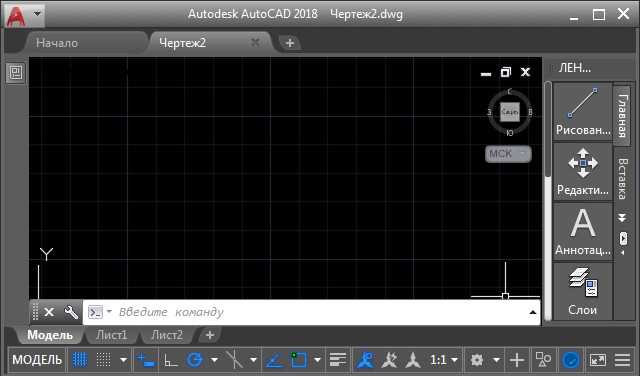Select the Чертеж2 drawing tab
The height and width of the screenshot is (376, 640).
tap(183, 43)
